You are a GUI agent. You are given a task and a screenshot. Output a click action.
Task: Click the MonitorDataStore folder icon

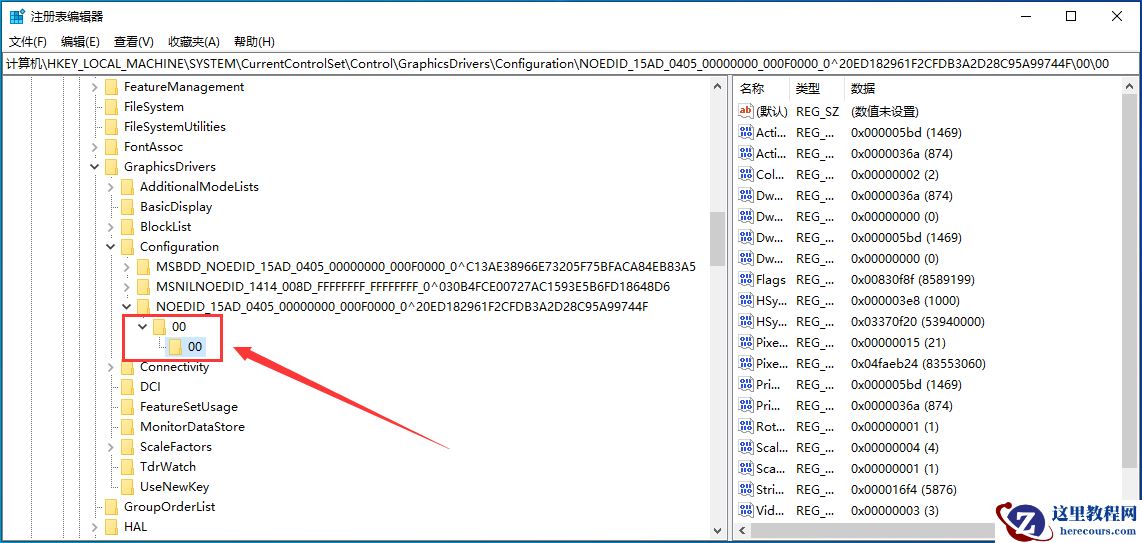127,427
